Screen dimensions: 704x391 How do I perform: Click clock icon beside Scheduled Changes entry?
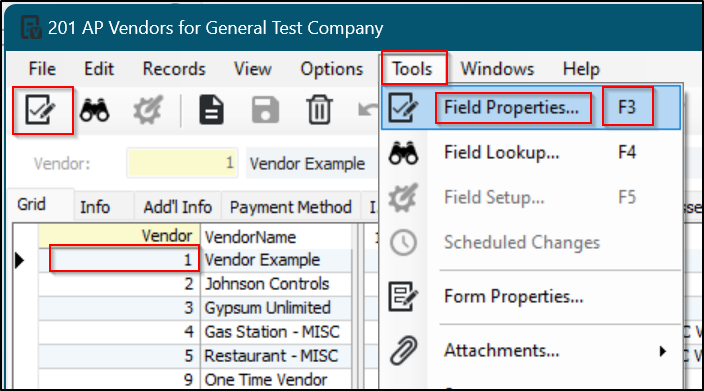click(403, 242)
